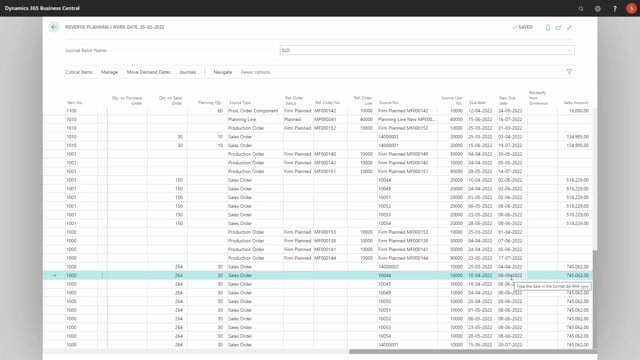Image resolution: width=640 pixels, height=360 pixels.
Task: Click Ref. Order Line 40000 cell
Action: click(x=366, y=120)
